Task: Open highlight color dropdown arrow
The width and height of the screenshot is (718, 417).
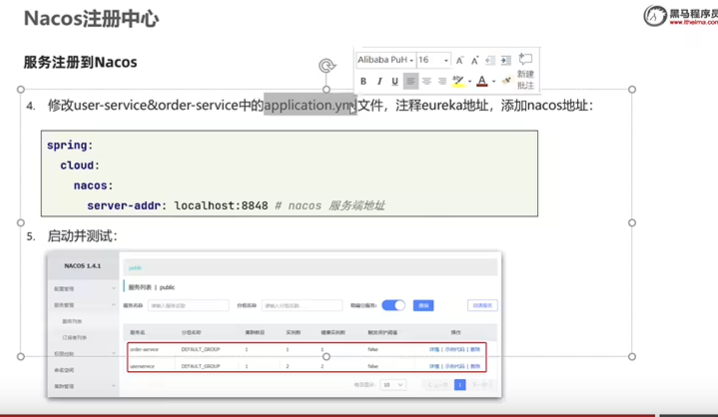Action: [469, 81]
